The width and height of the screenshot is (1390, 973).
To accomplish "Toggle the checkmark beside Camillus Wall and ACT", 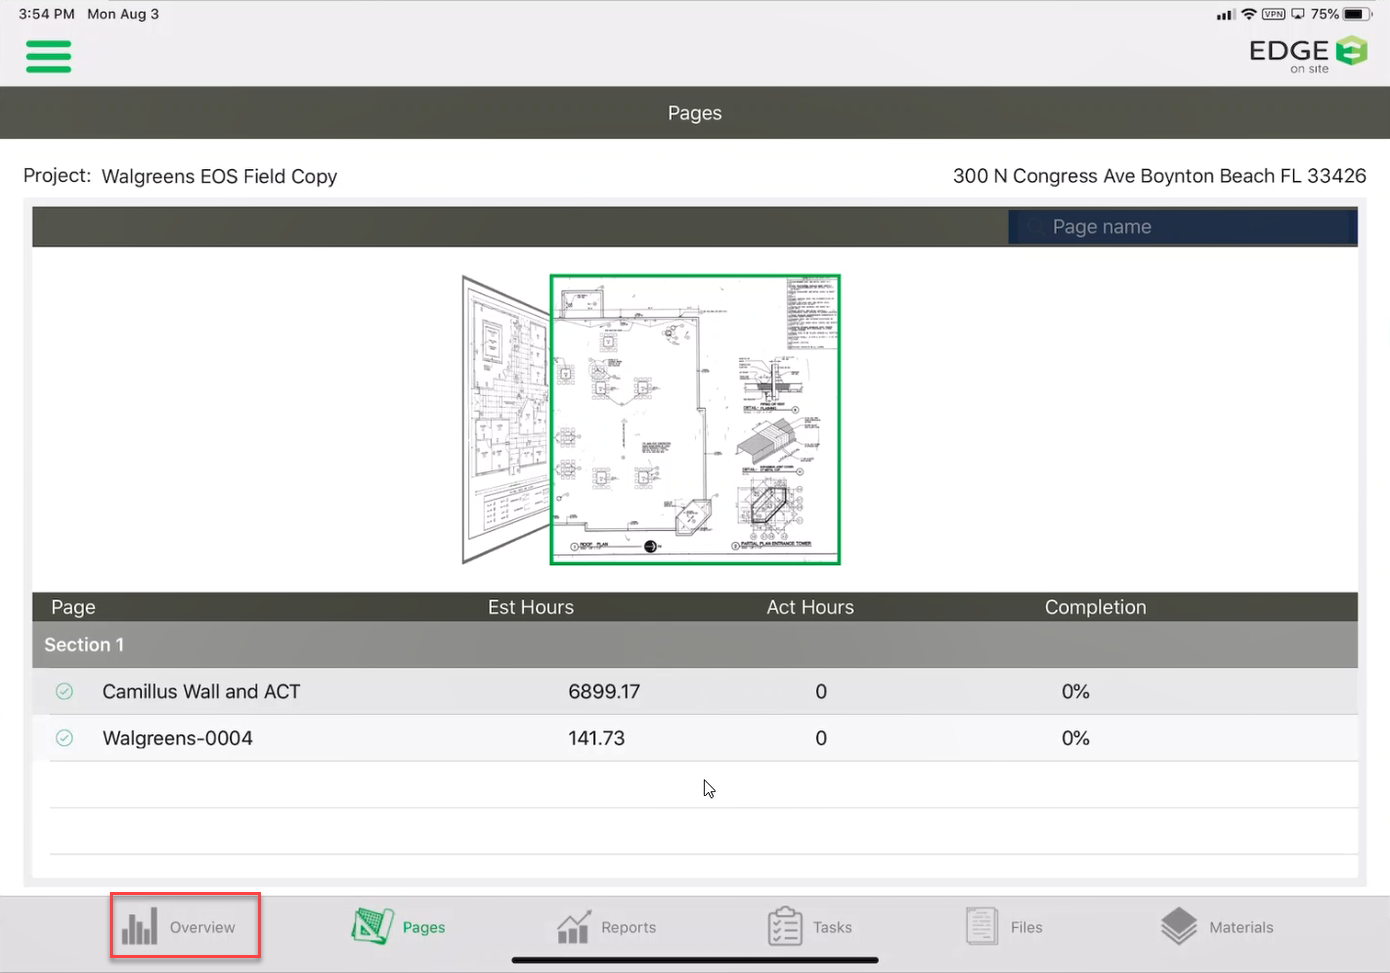I will tap(64, 691).
